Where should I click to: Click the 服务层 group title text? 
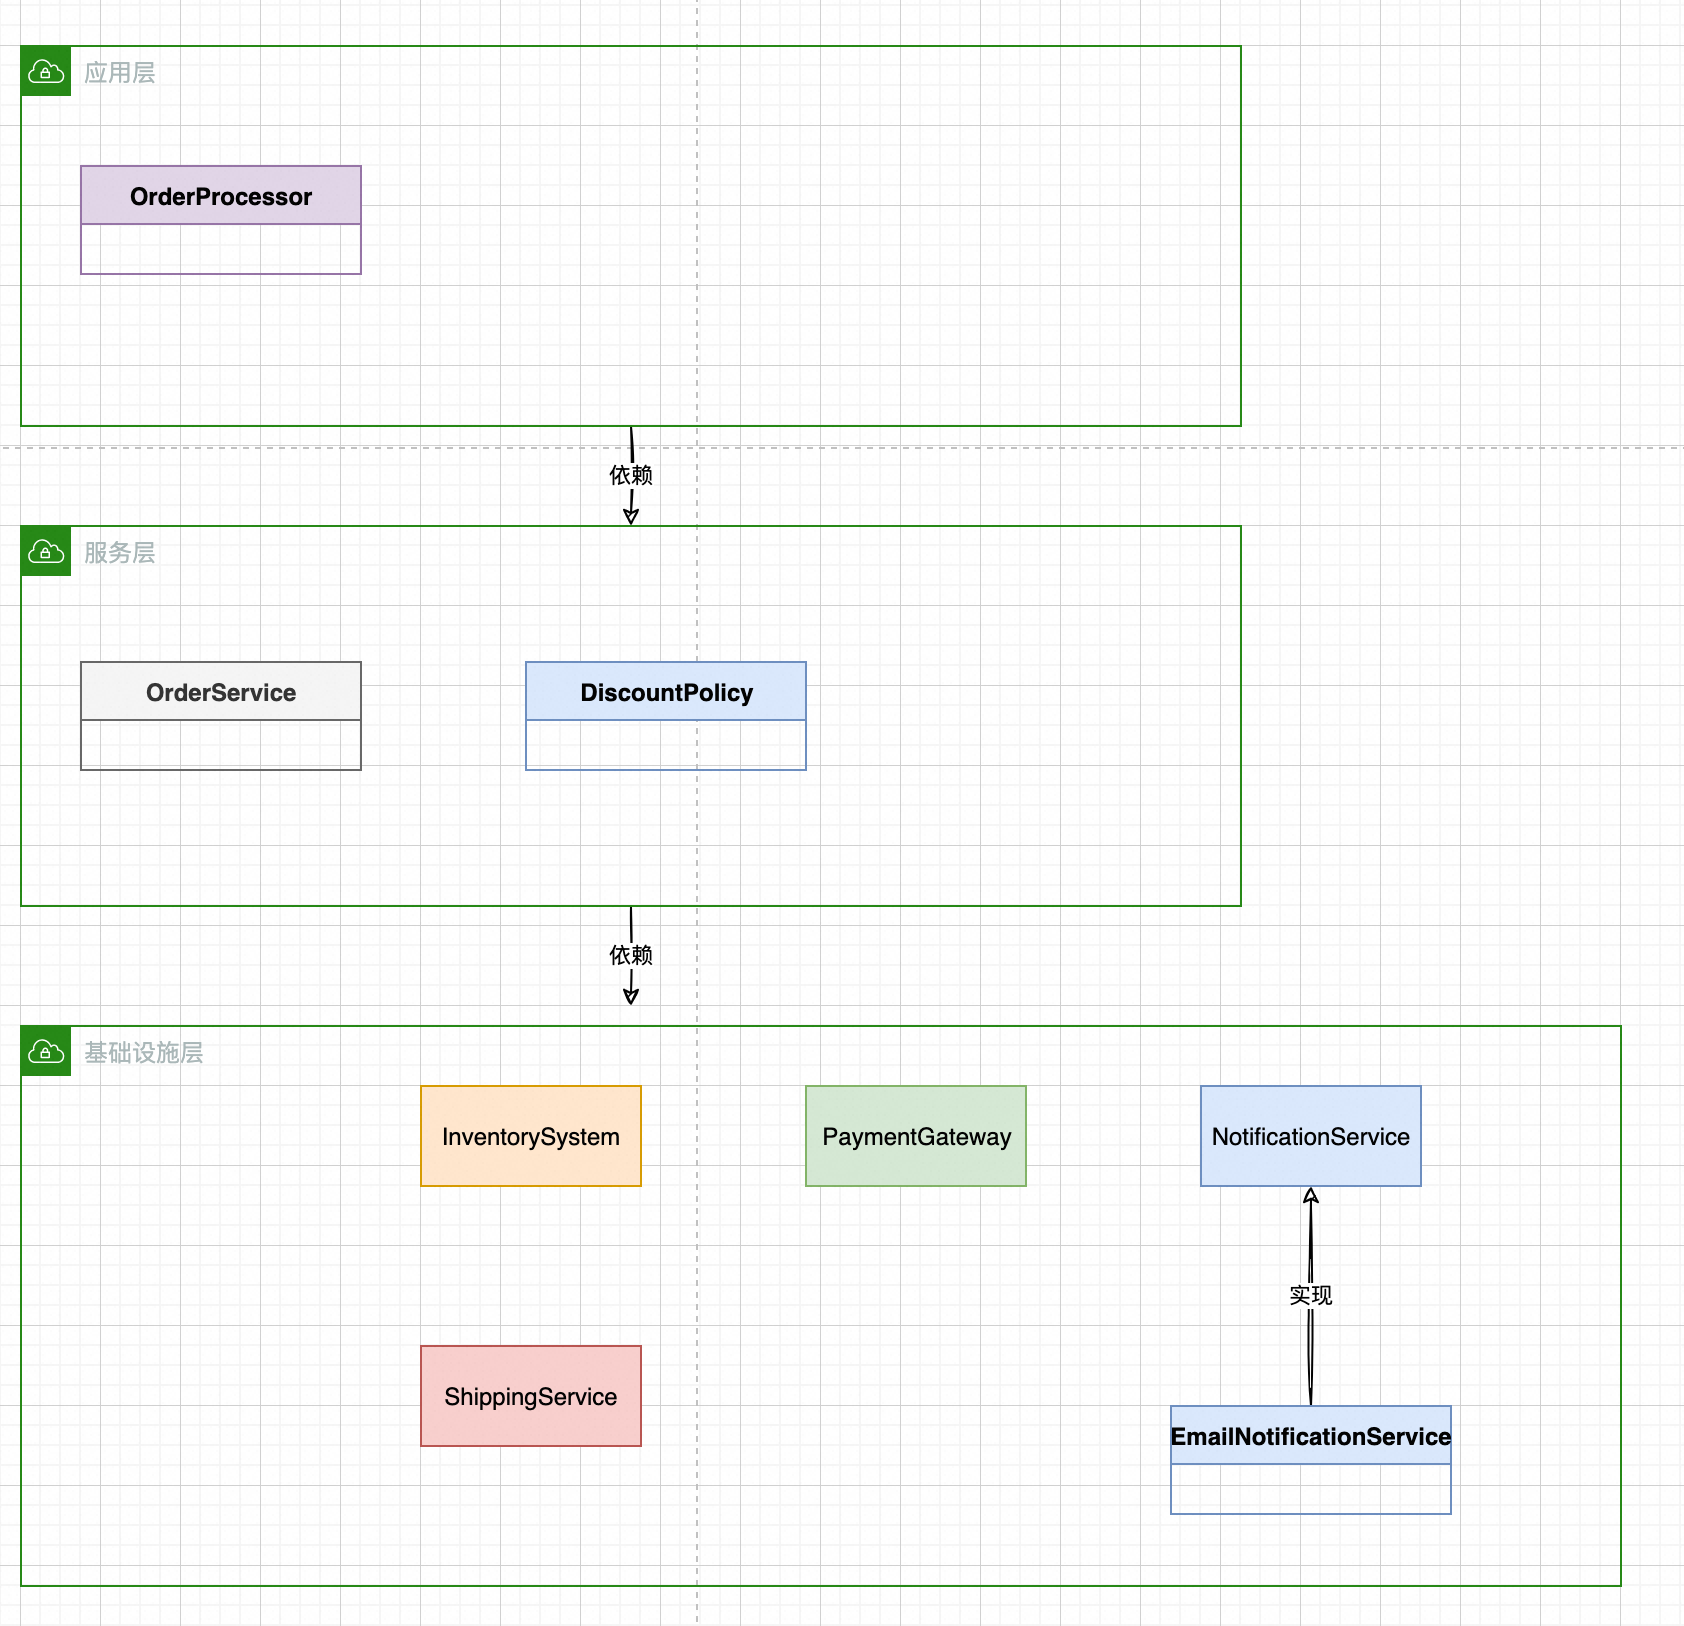[x=119, y=553]
